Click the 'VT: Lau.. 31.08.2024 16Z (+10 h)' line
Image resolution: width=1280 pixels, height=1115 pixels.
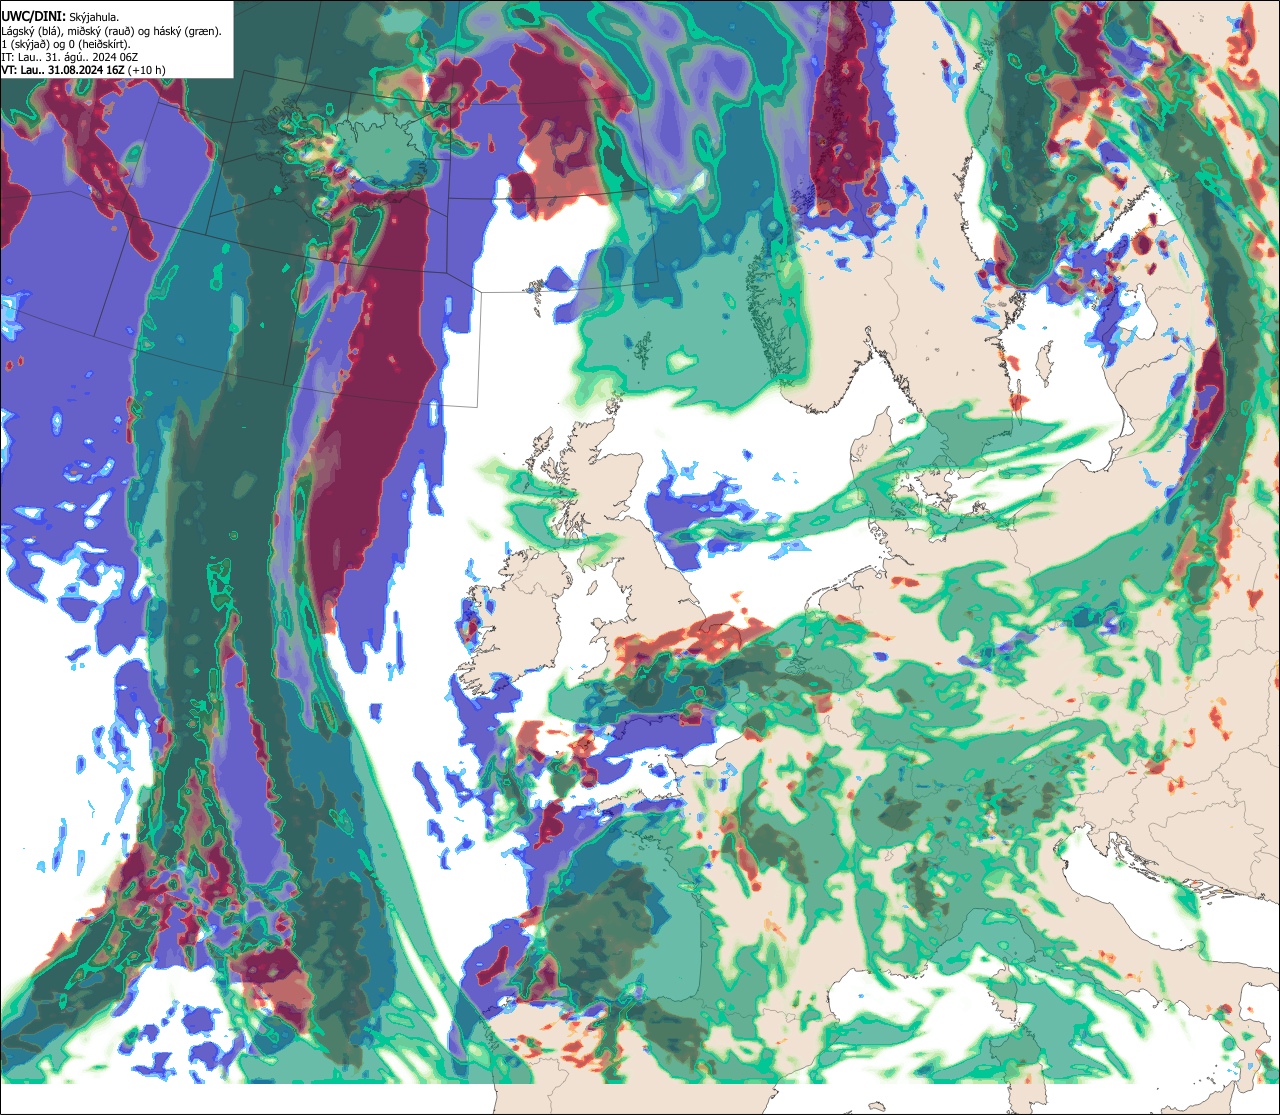pyautogui.click(x=83, y=70)
